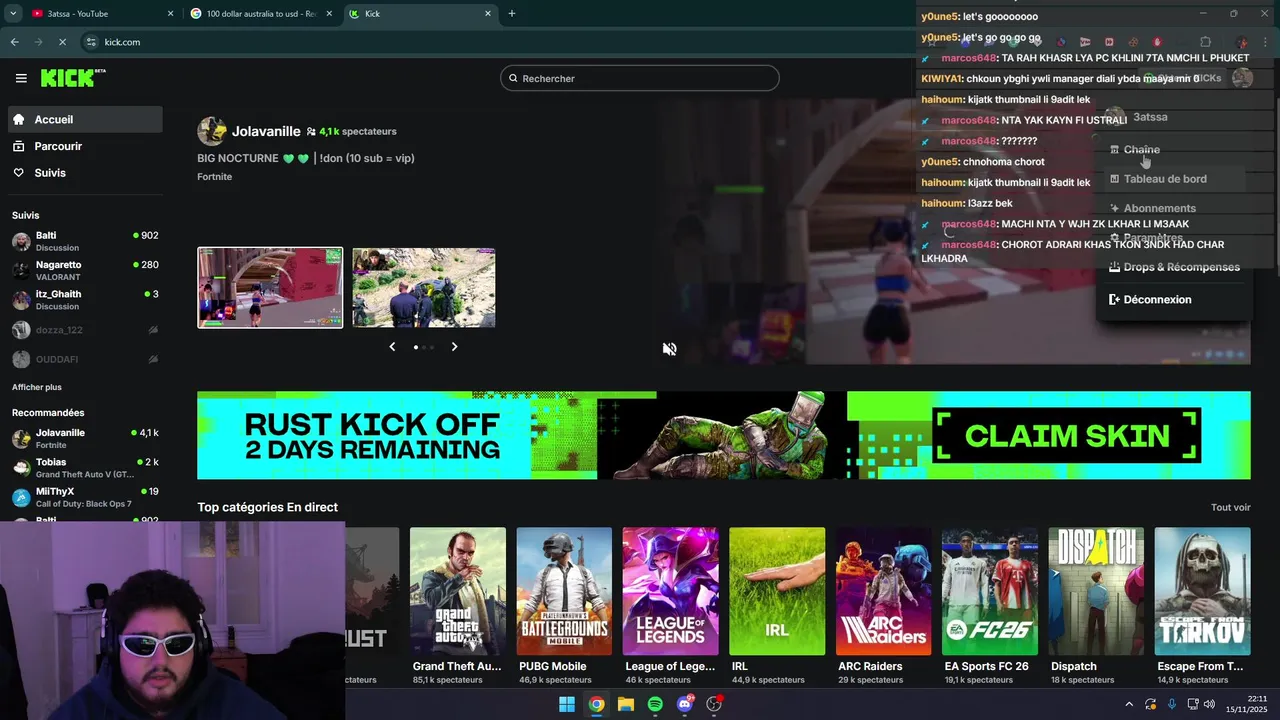1280x720 pixels.
Task: Open recommended channel Tobias
Action: [x=86, y=468]
